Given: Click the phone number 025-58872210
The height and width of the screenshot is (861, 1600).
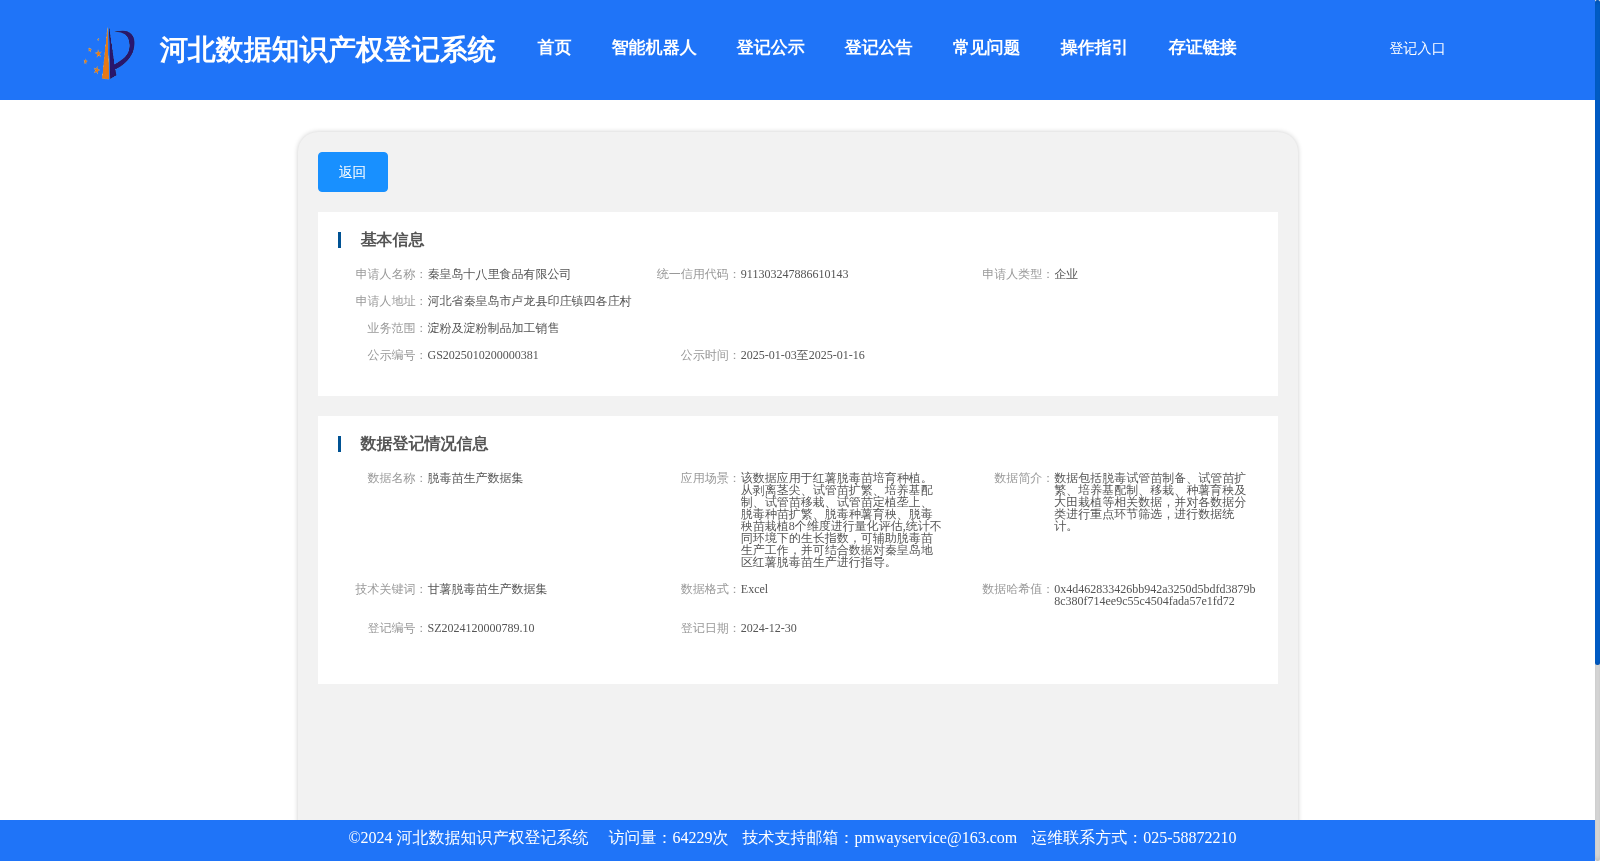Looking at the screenshot, I should tap(1189, 838).
